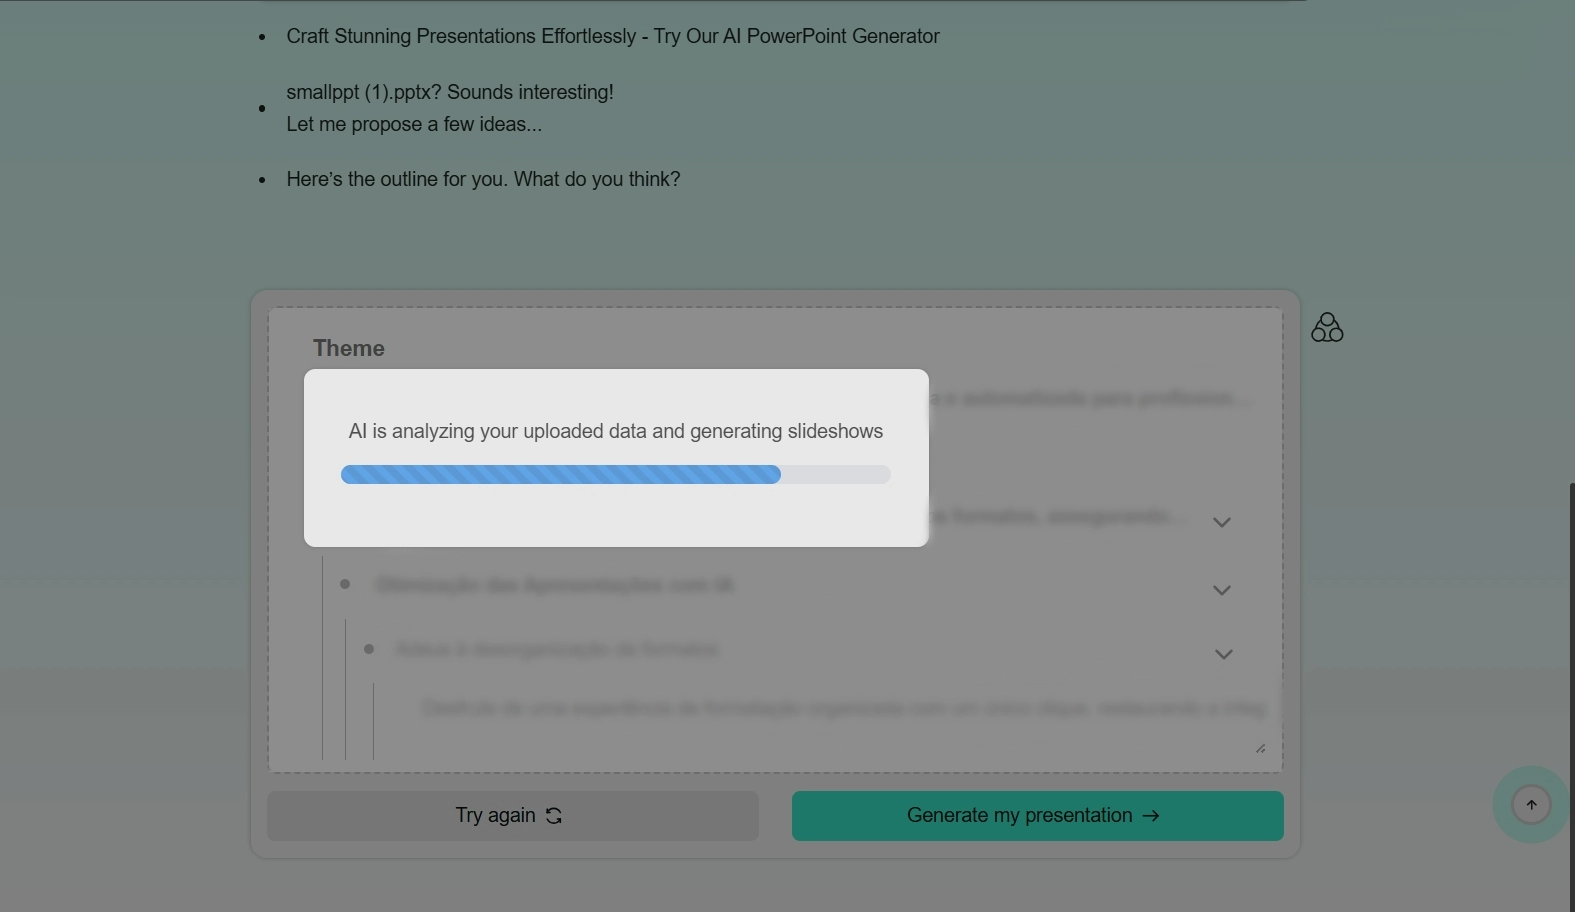The width and height of the screenshot is (1575, 912).
Task: Select 'Adeus à desorganização de formatos' outline item
Action: click(557, 650)
